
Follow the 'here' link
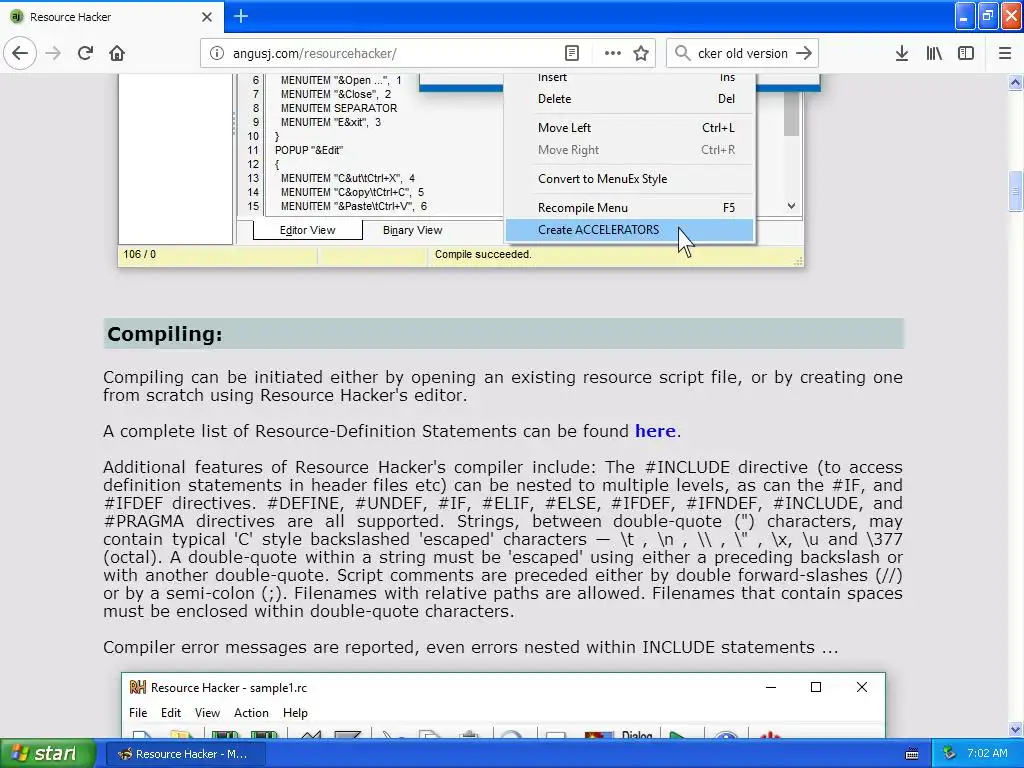[655, 431]
